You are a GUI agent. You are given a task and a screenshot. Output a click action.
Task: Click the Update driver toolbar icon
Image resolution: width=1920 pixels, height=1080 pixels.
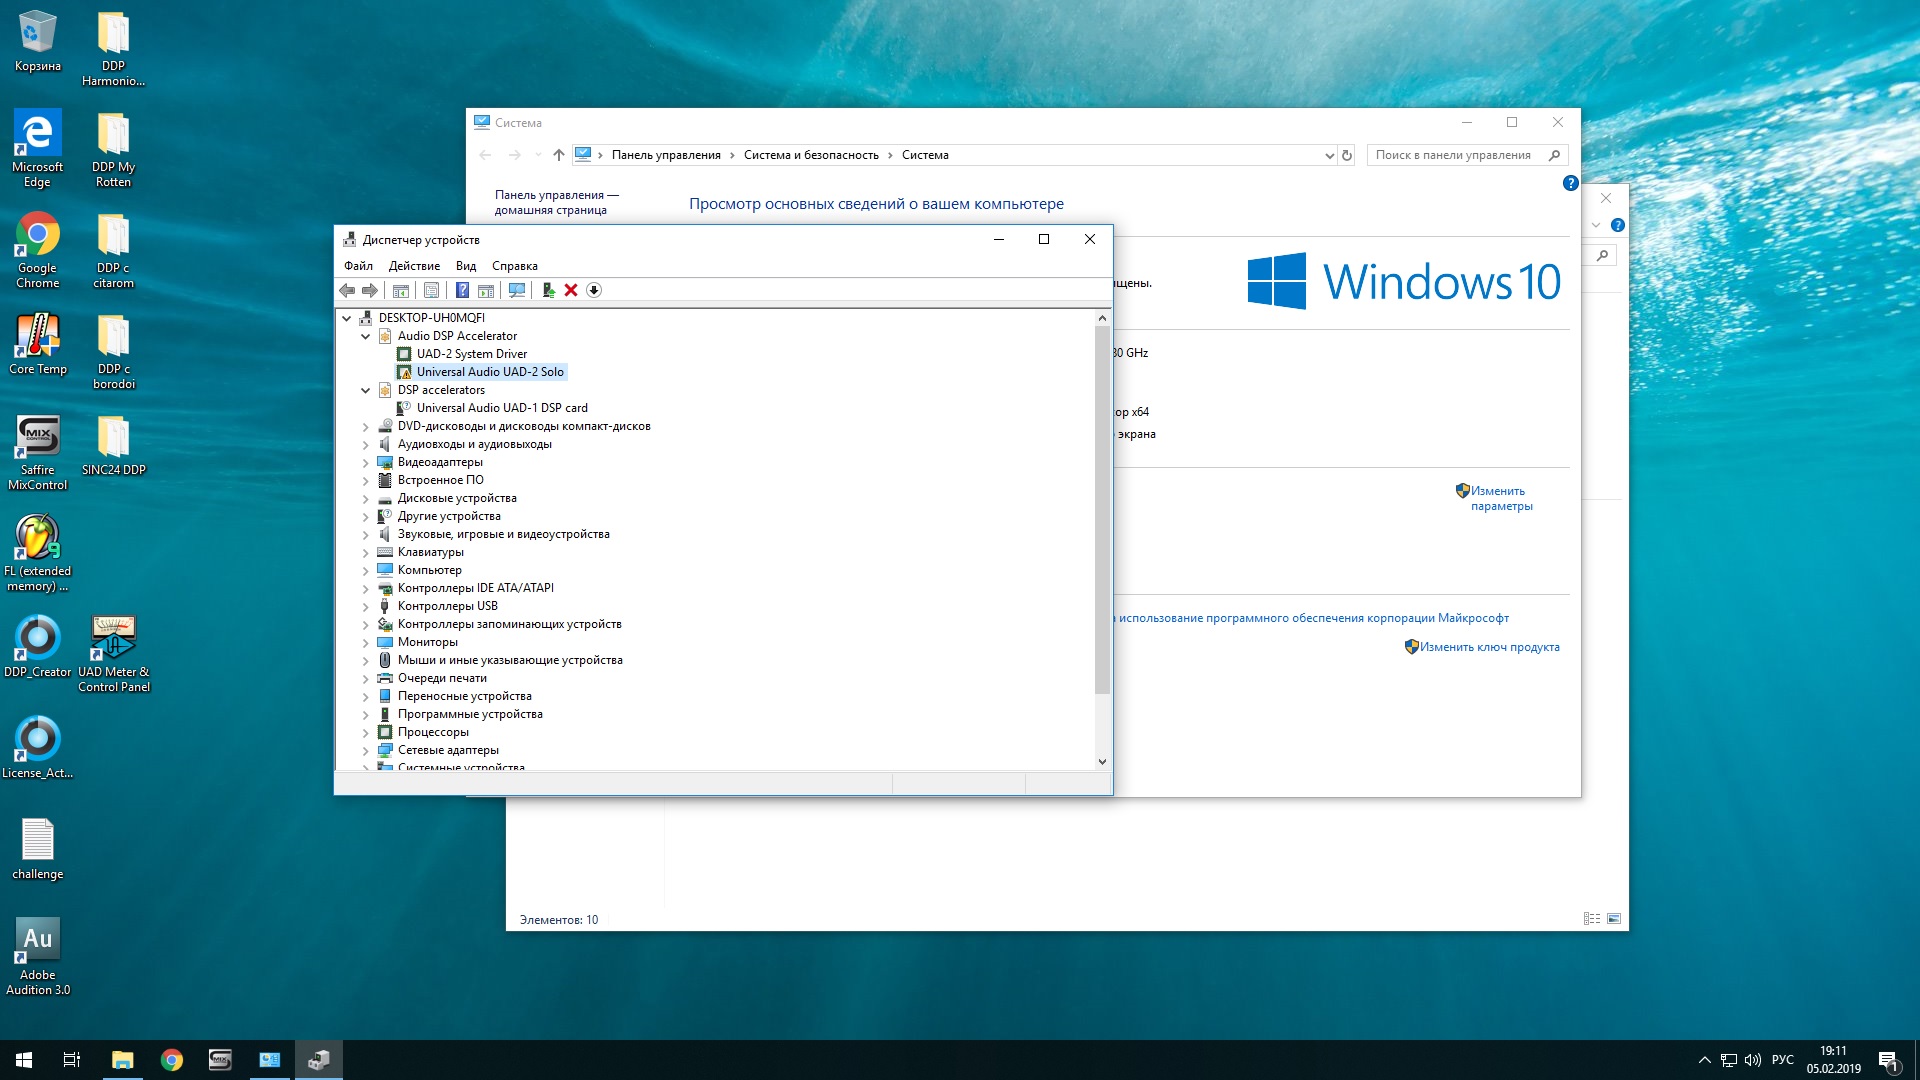pyautogui.click(x=548, y=290)
